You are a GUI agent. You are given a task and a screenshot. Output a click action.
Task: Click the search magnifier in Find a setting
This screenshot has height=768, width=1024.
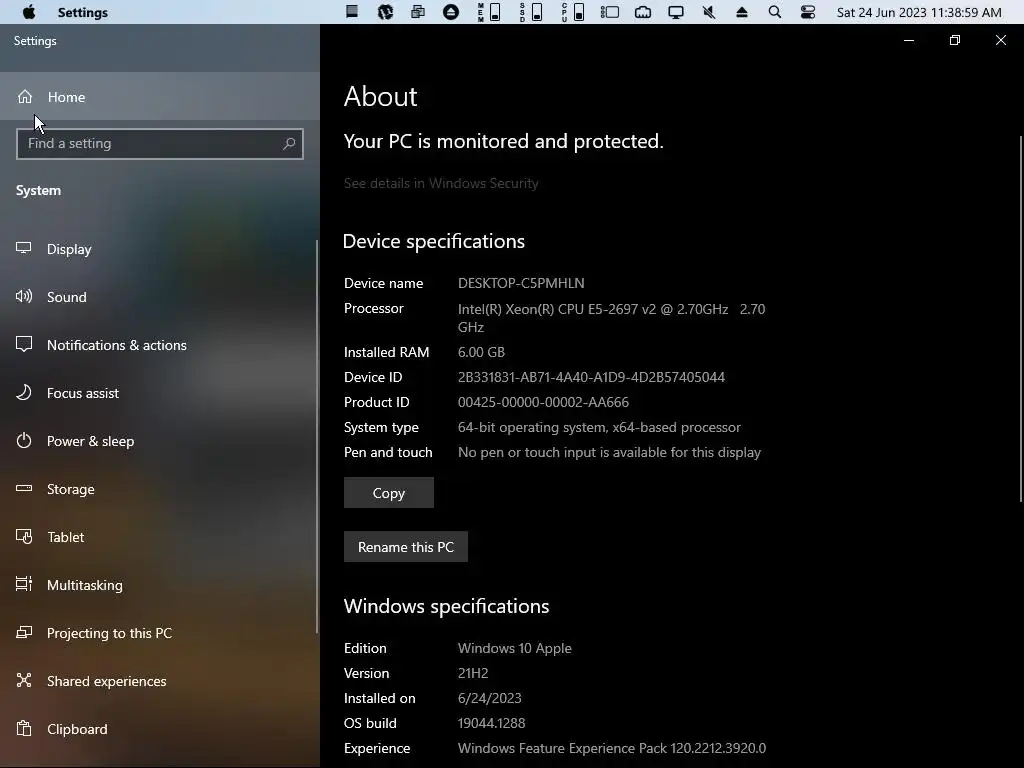[289, 144]
